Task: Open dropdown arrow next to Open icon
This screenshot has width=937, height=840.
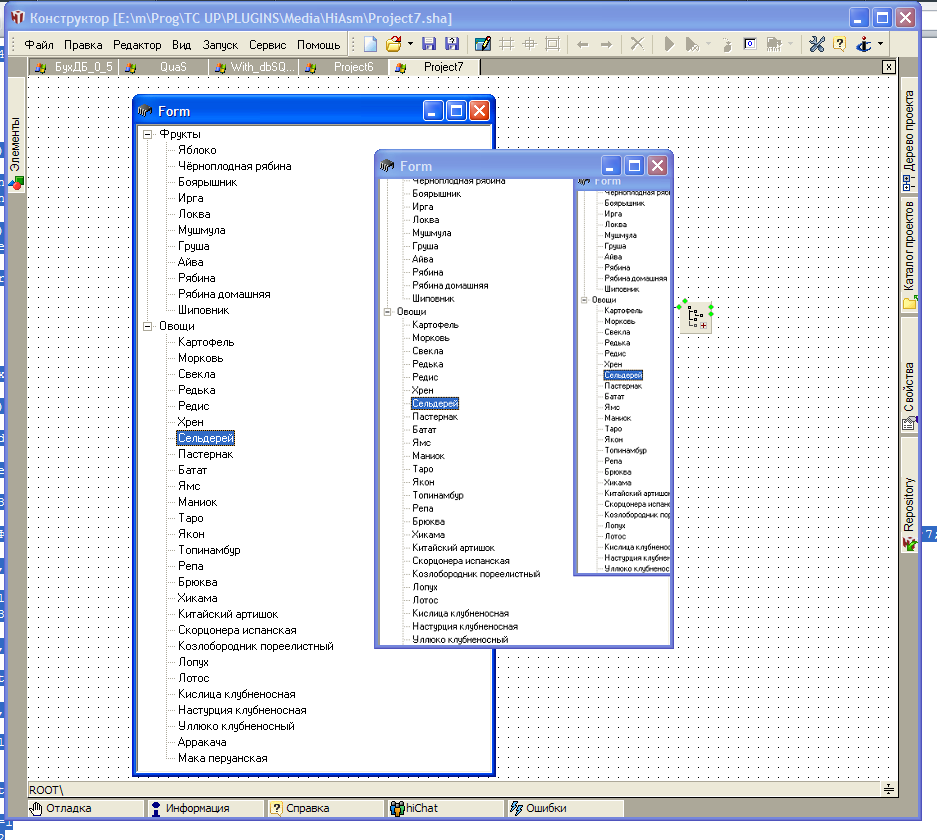Action: (x=409, y=44)
